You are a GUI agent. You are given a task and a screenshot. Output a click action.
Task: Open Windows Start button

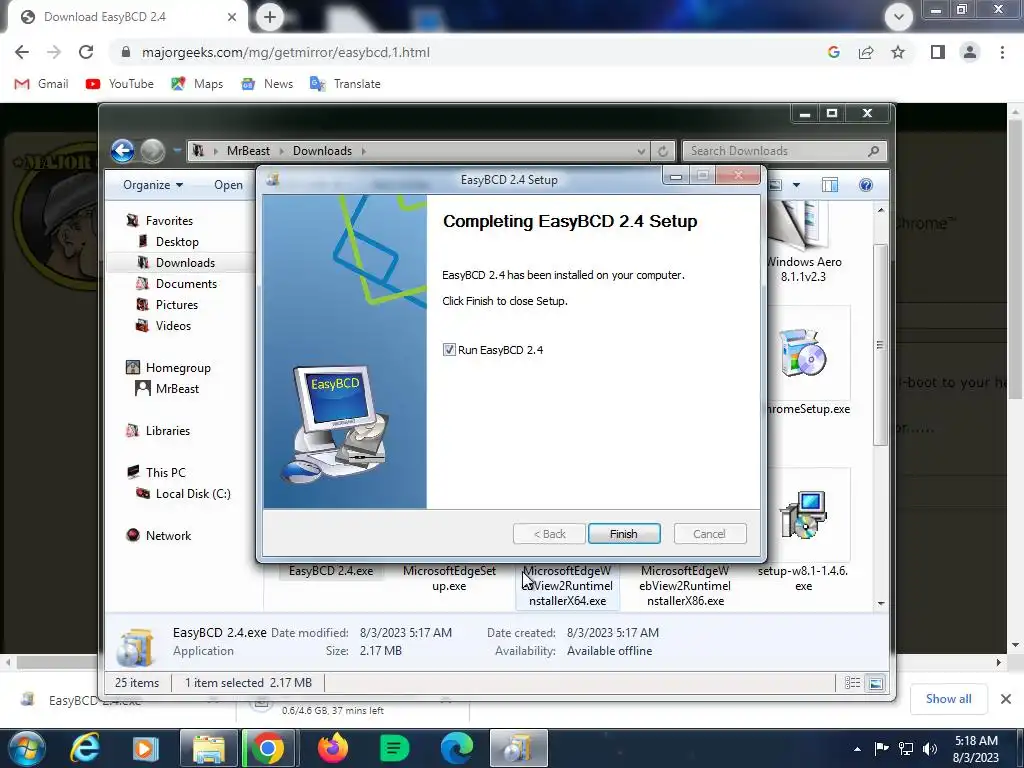point(26,748)
